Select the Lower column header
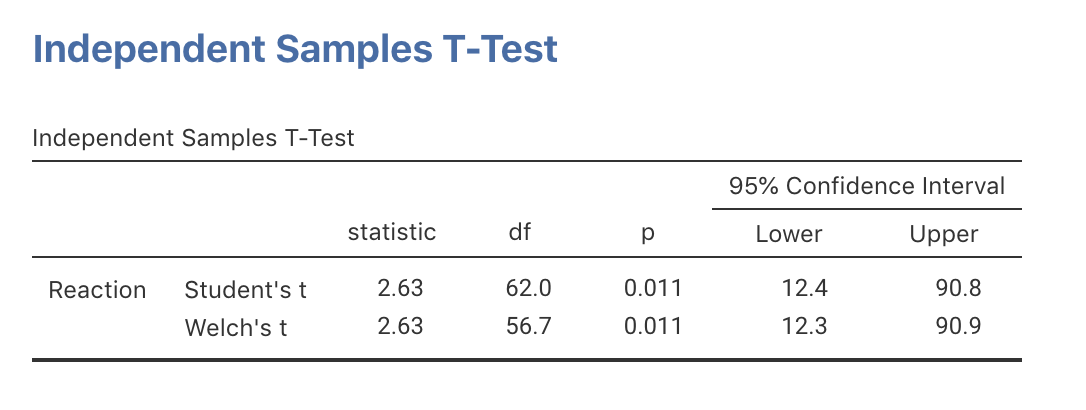The image size is (1086, 410). coord(789,235)
